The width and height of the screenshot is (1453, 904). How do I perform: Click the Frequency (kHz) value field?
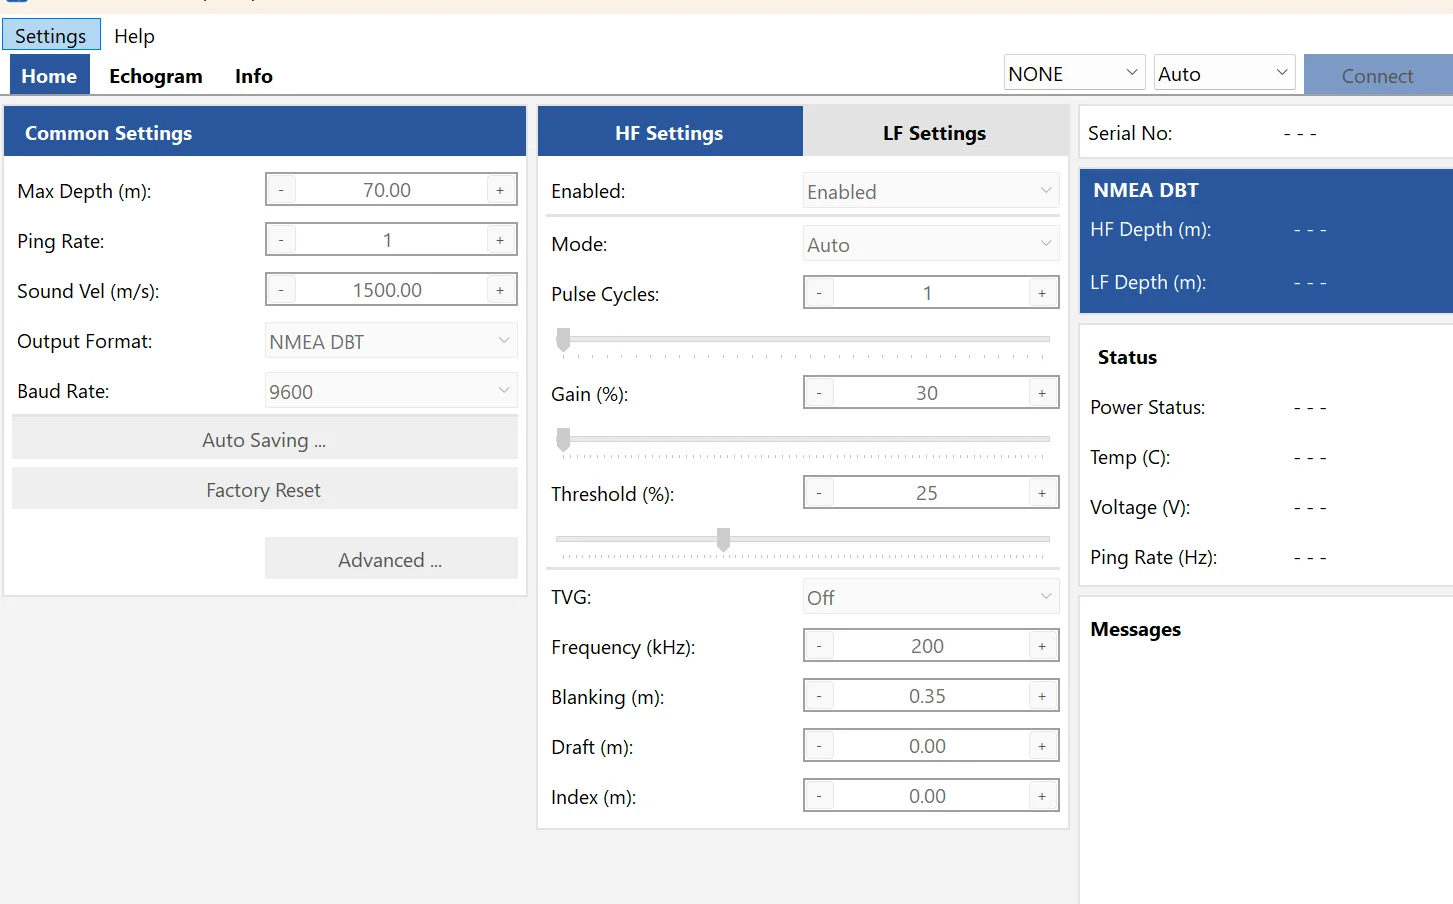931,646
